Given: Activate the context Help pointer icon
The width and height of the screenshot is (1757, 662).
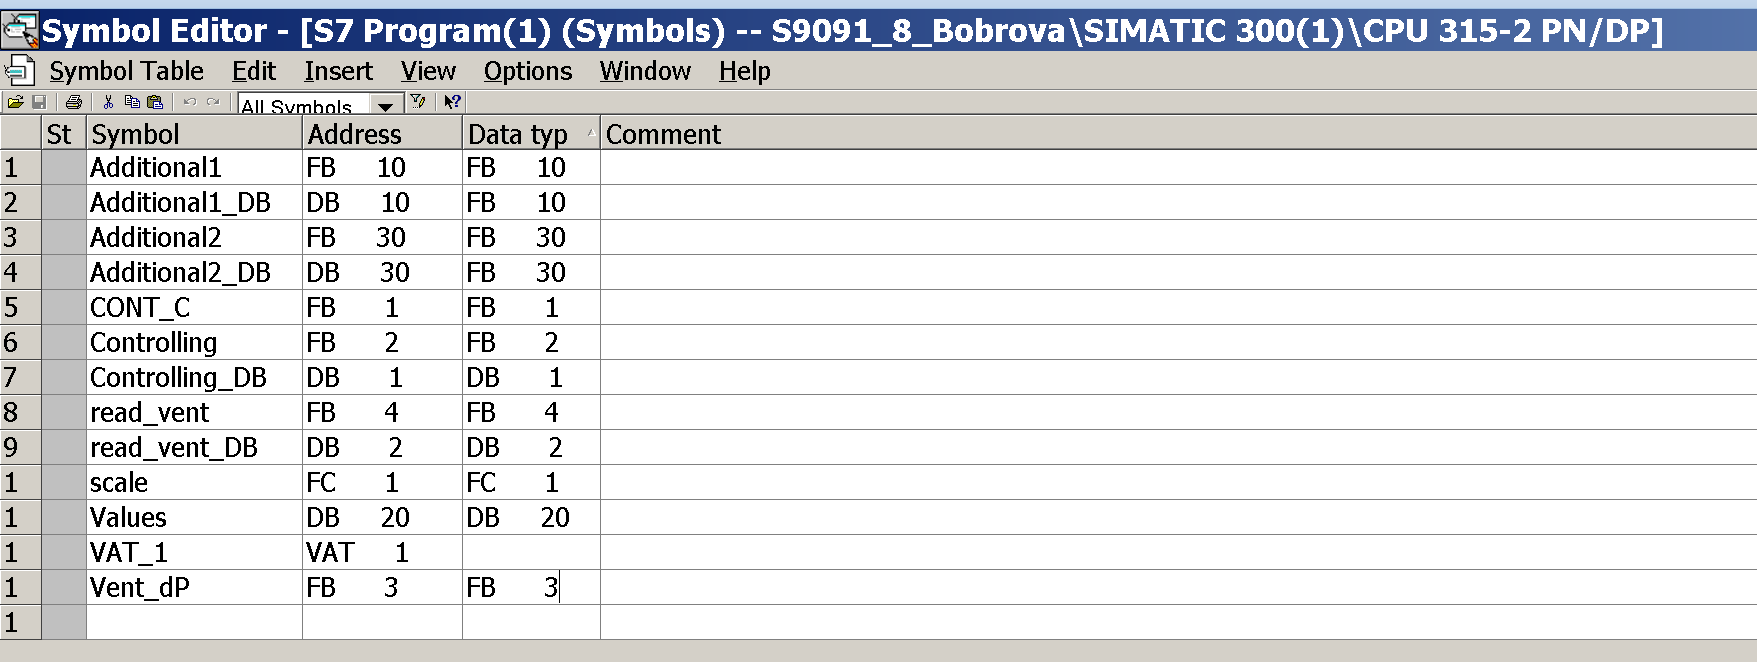Looking at the screenshot, I should tap(452, 102).
